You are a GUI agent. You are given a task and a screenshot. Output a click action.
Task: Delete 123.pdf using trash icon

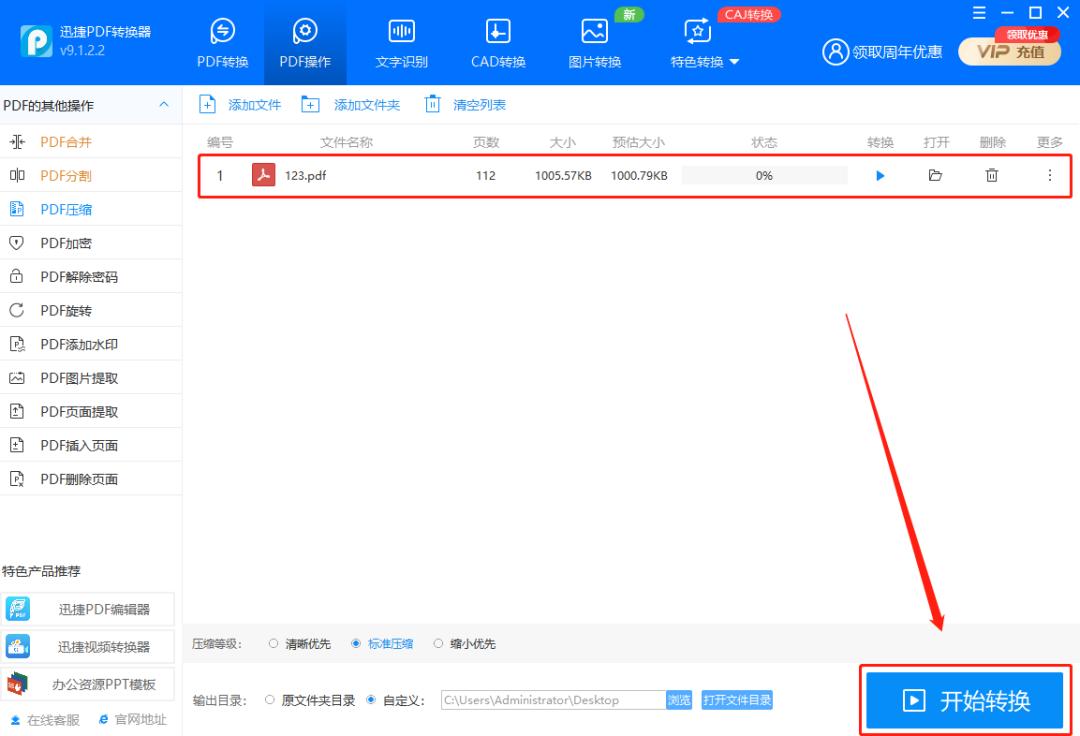coord(991,175)
